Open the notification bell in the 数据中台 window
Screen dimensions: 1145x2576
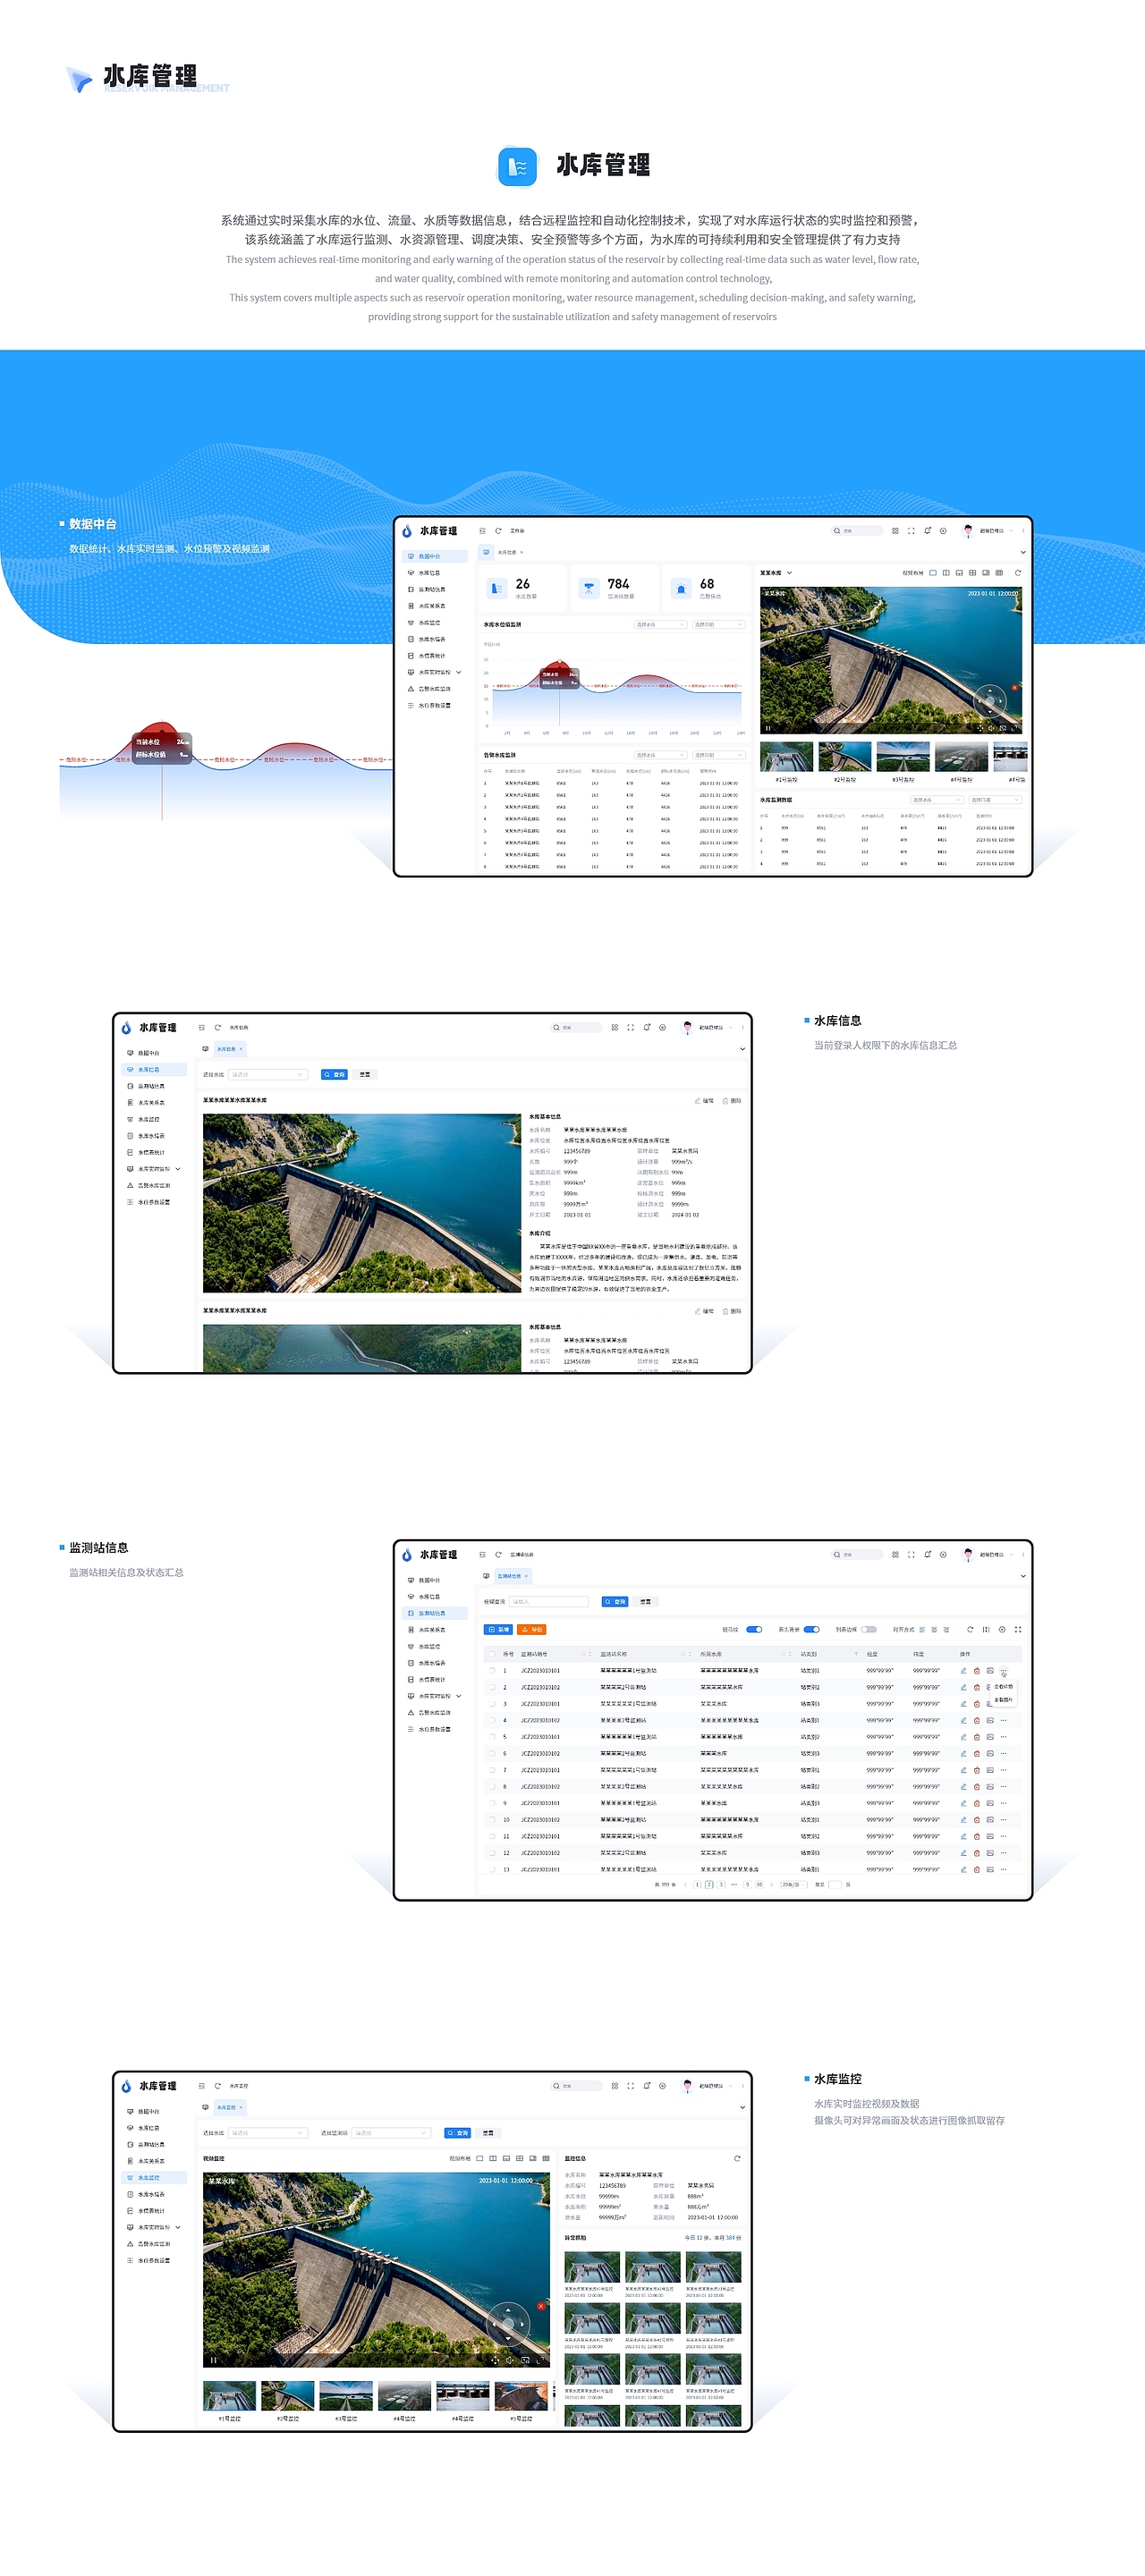[x=927, y=531]
